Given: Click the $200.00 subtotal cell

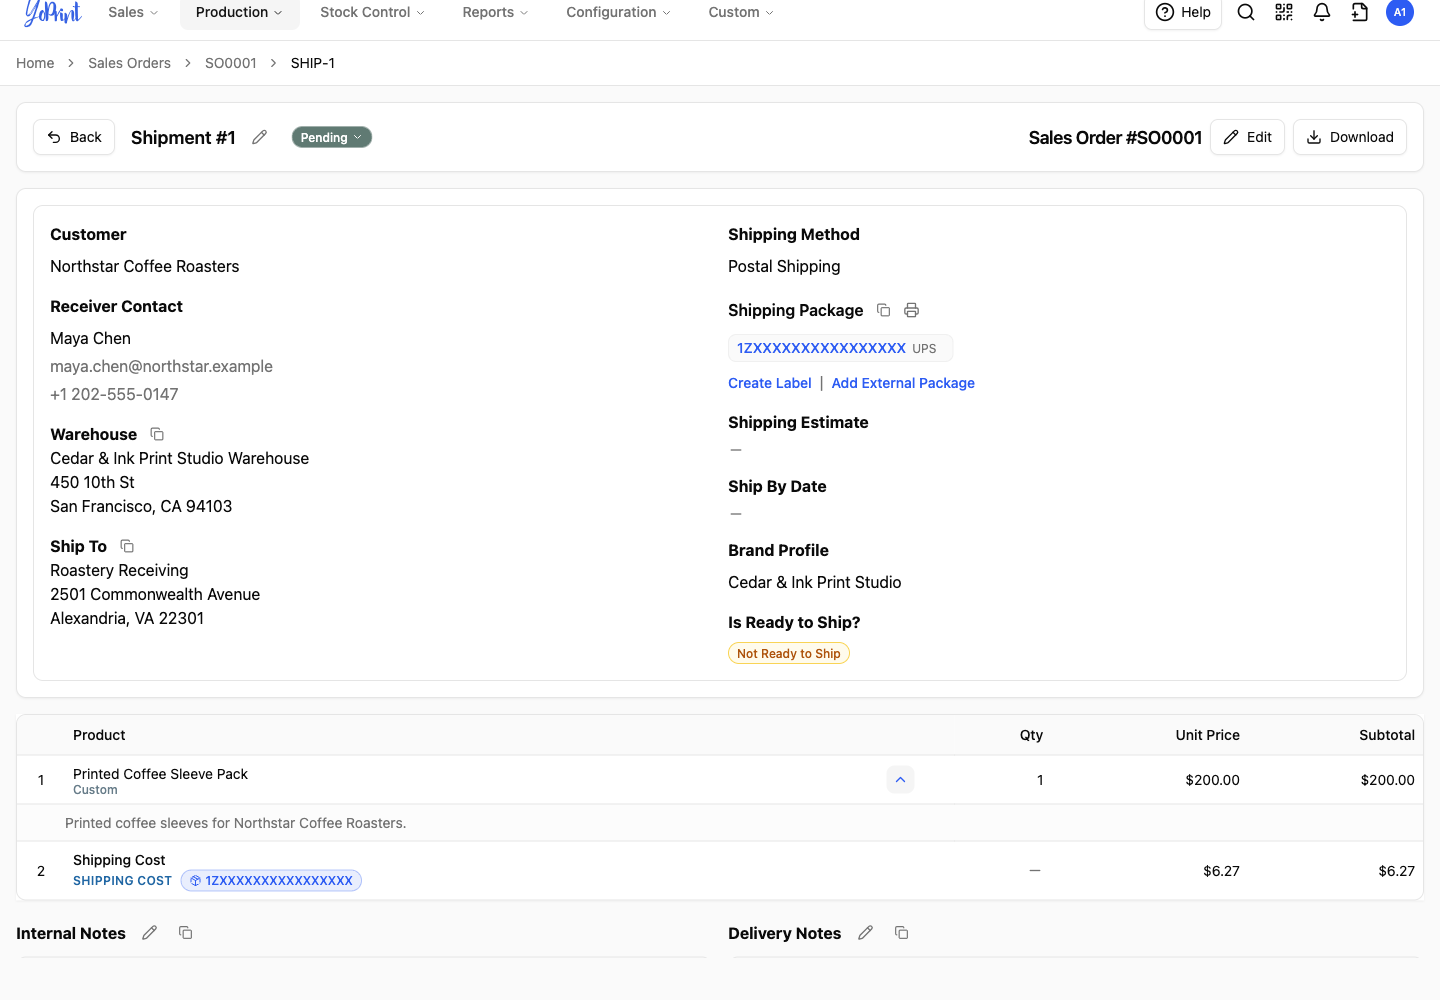Looking at the screenshot, I should click(x=1387, y=780).
